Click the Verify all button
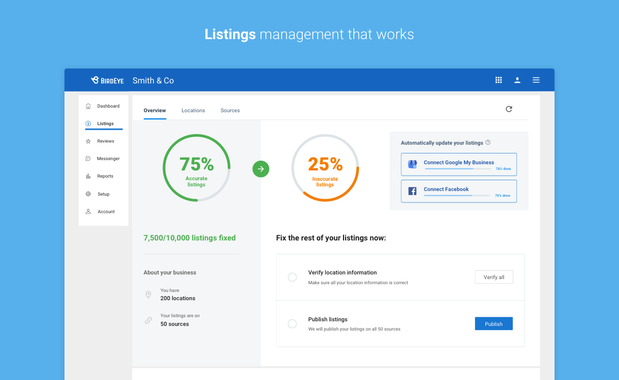Viewport: 619px width, 380px height. pos(494,277)
